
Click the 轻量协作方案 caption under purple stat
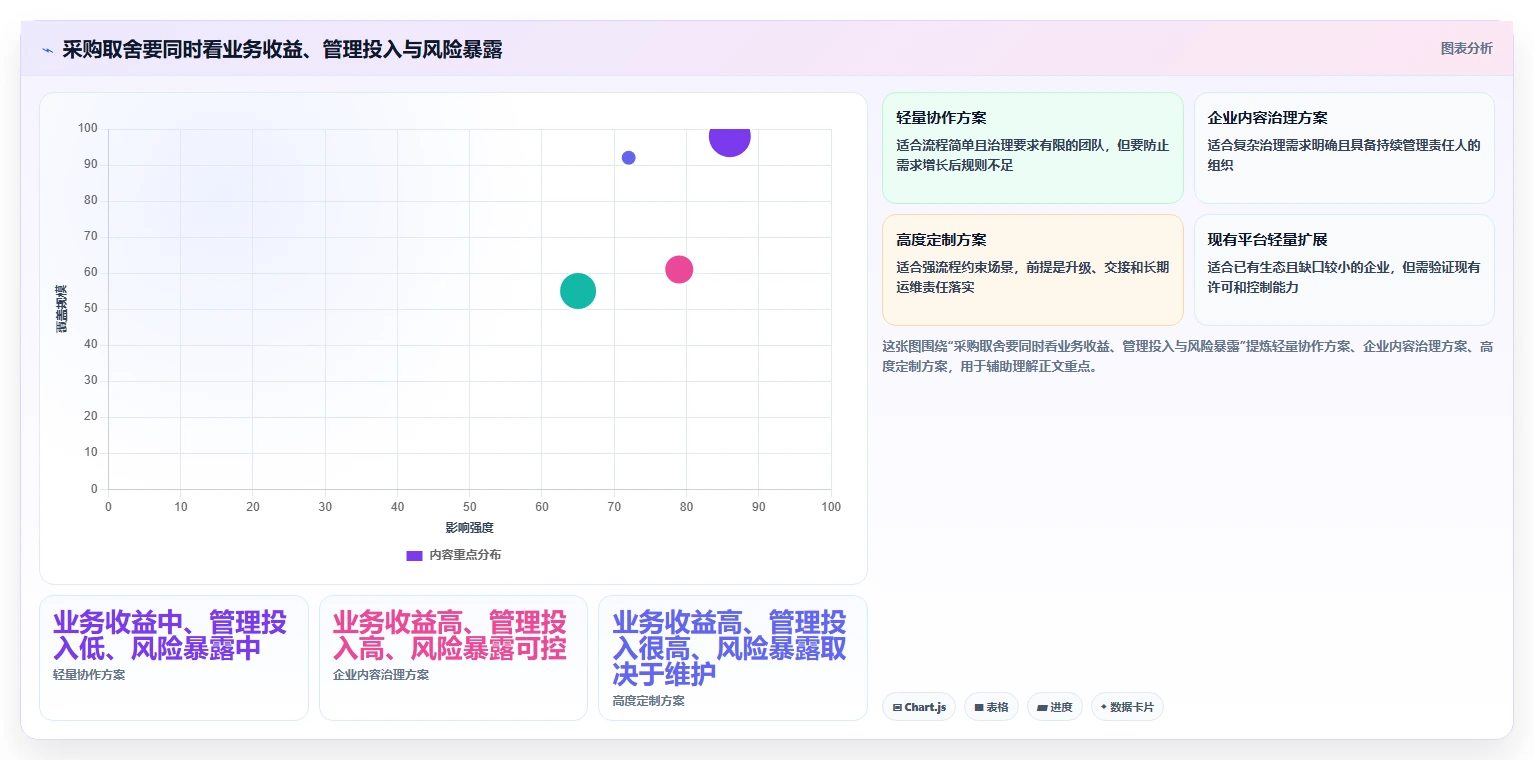89,675
